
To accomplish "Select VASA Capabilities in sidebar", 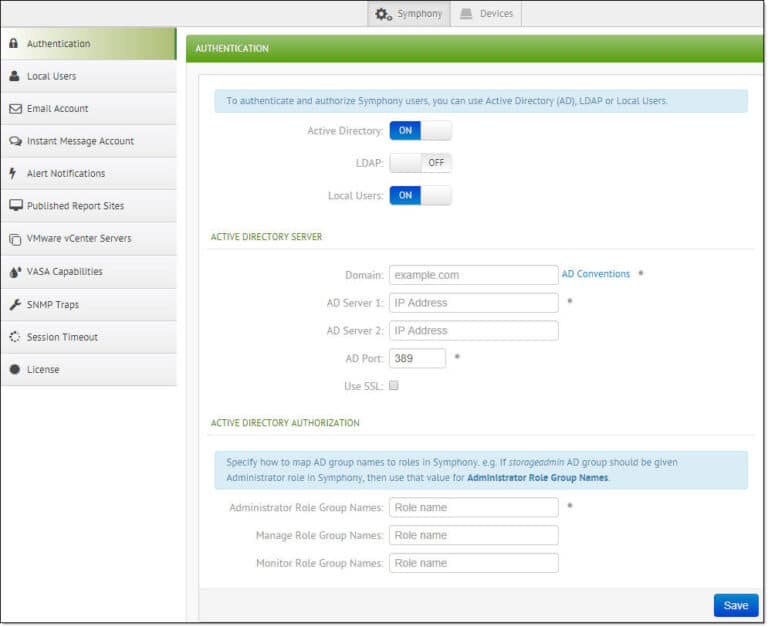I will tap(89, 271).
